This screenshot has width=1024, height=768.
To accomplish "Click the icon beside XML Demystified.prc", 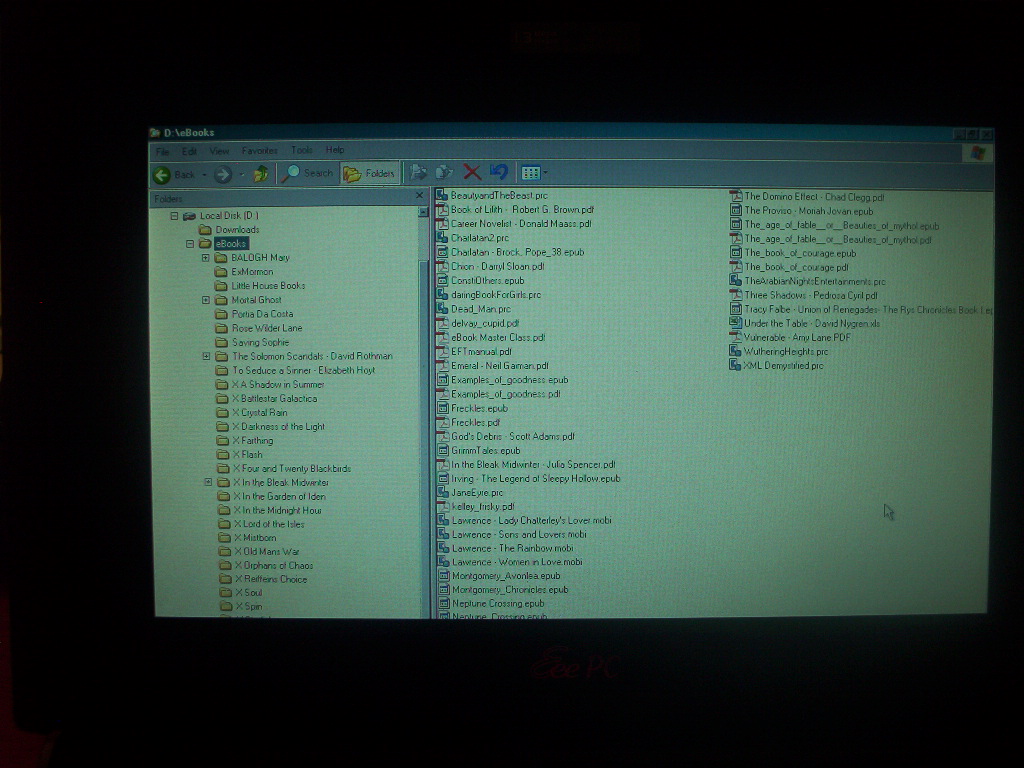I will click(x=735, y=366).
